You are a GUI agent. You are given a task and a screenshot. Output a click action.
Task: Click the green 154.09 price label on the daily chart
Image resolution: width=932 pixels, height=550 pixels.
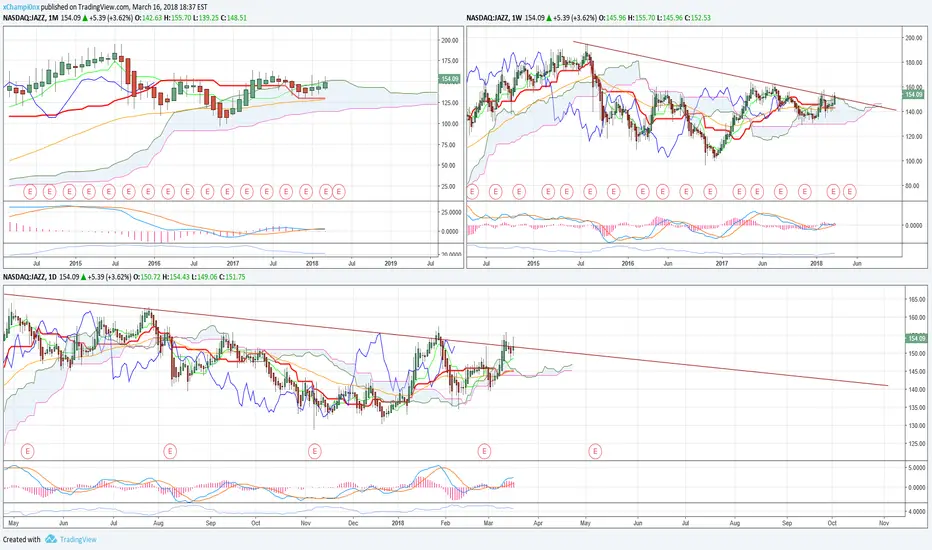tap(916, 338)
